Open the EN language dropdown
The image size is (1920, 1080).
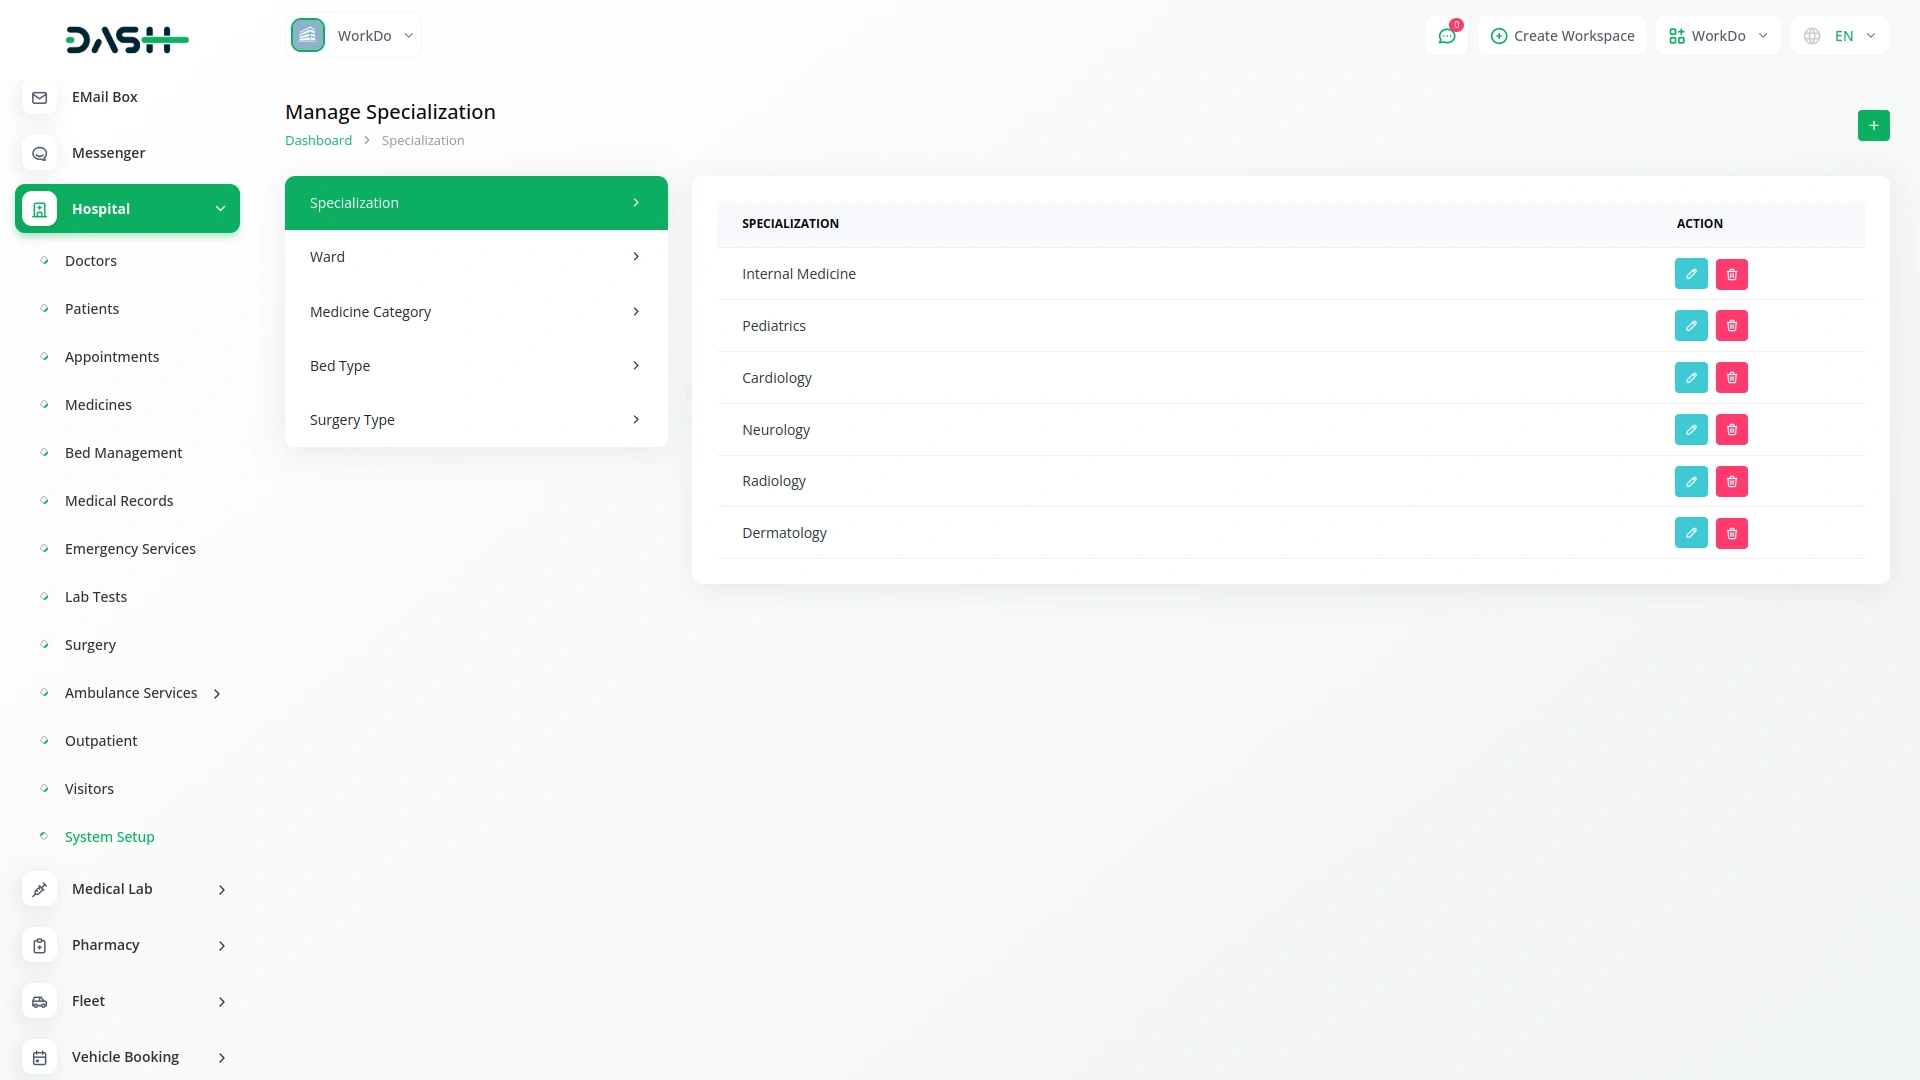click(1841, 36)
